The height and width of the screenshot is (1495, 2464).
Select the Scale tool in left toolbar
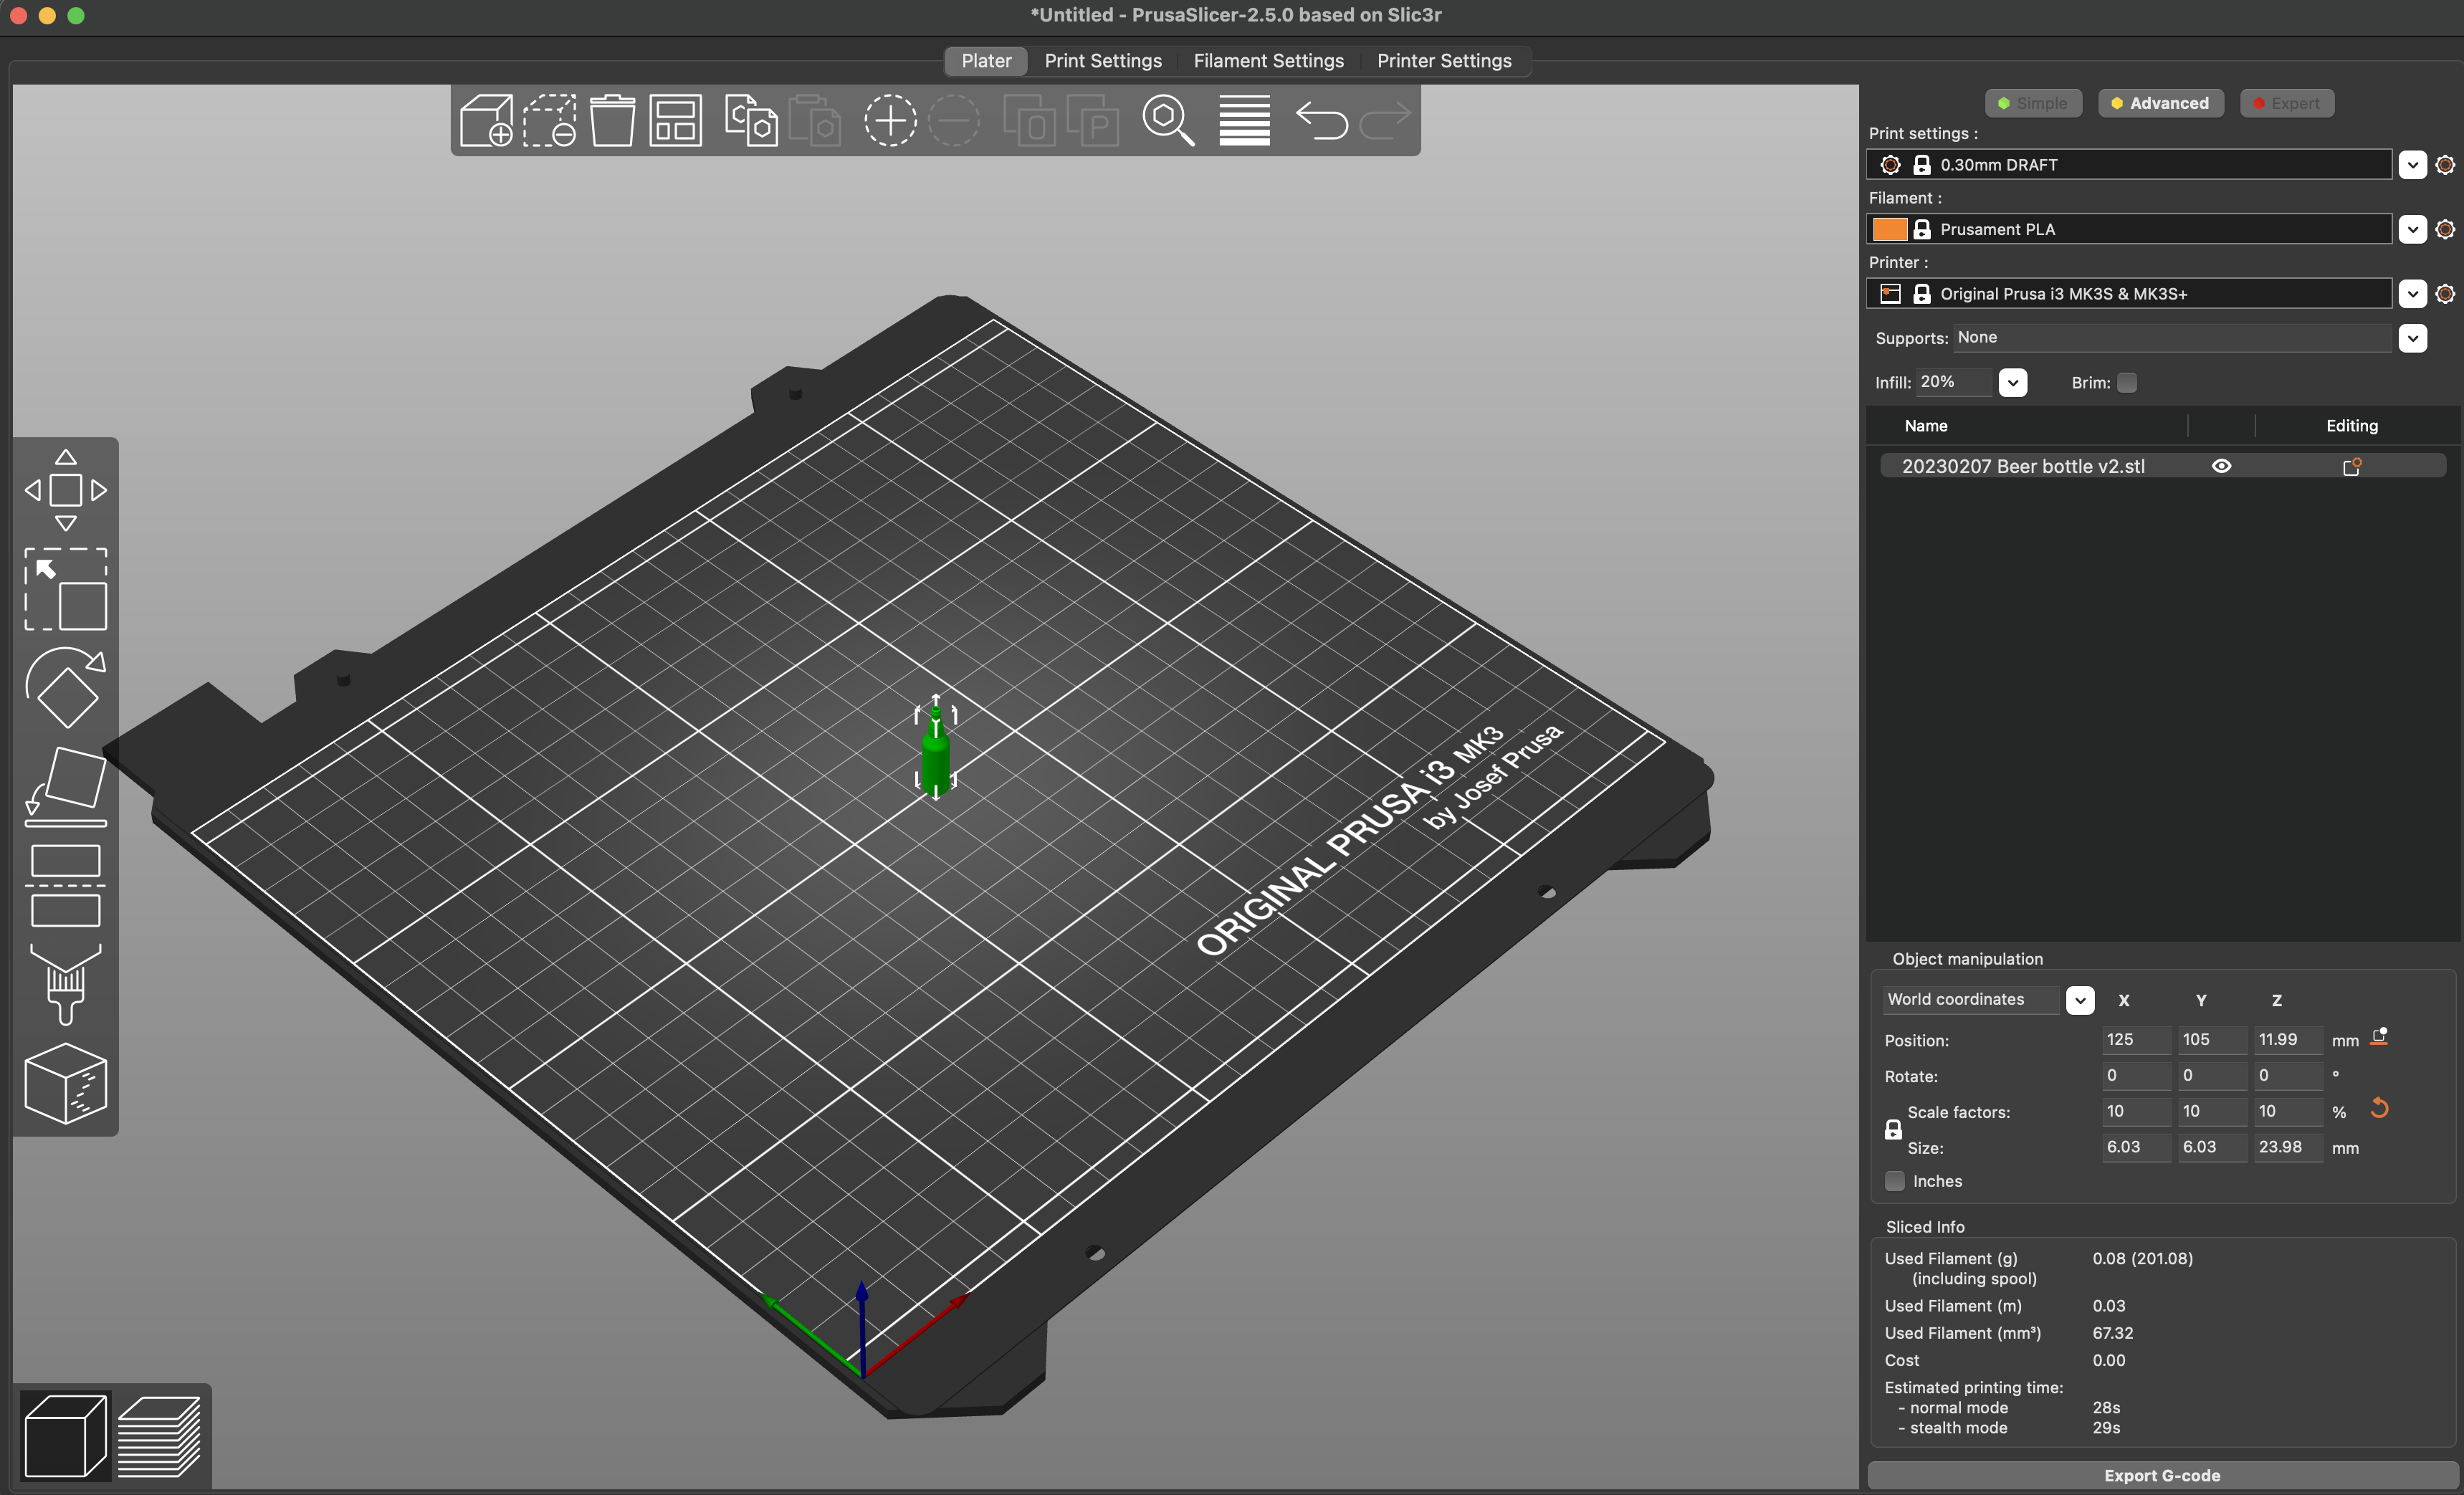[66, 589]
